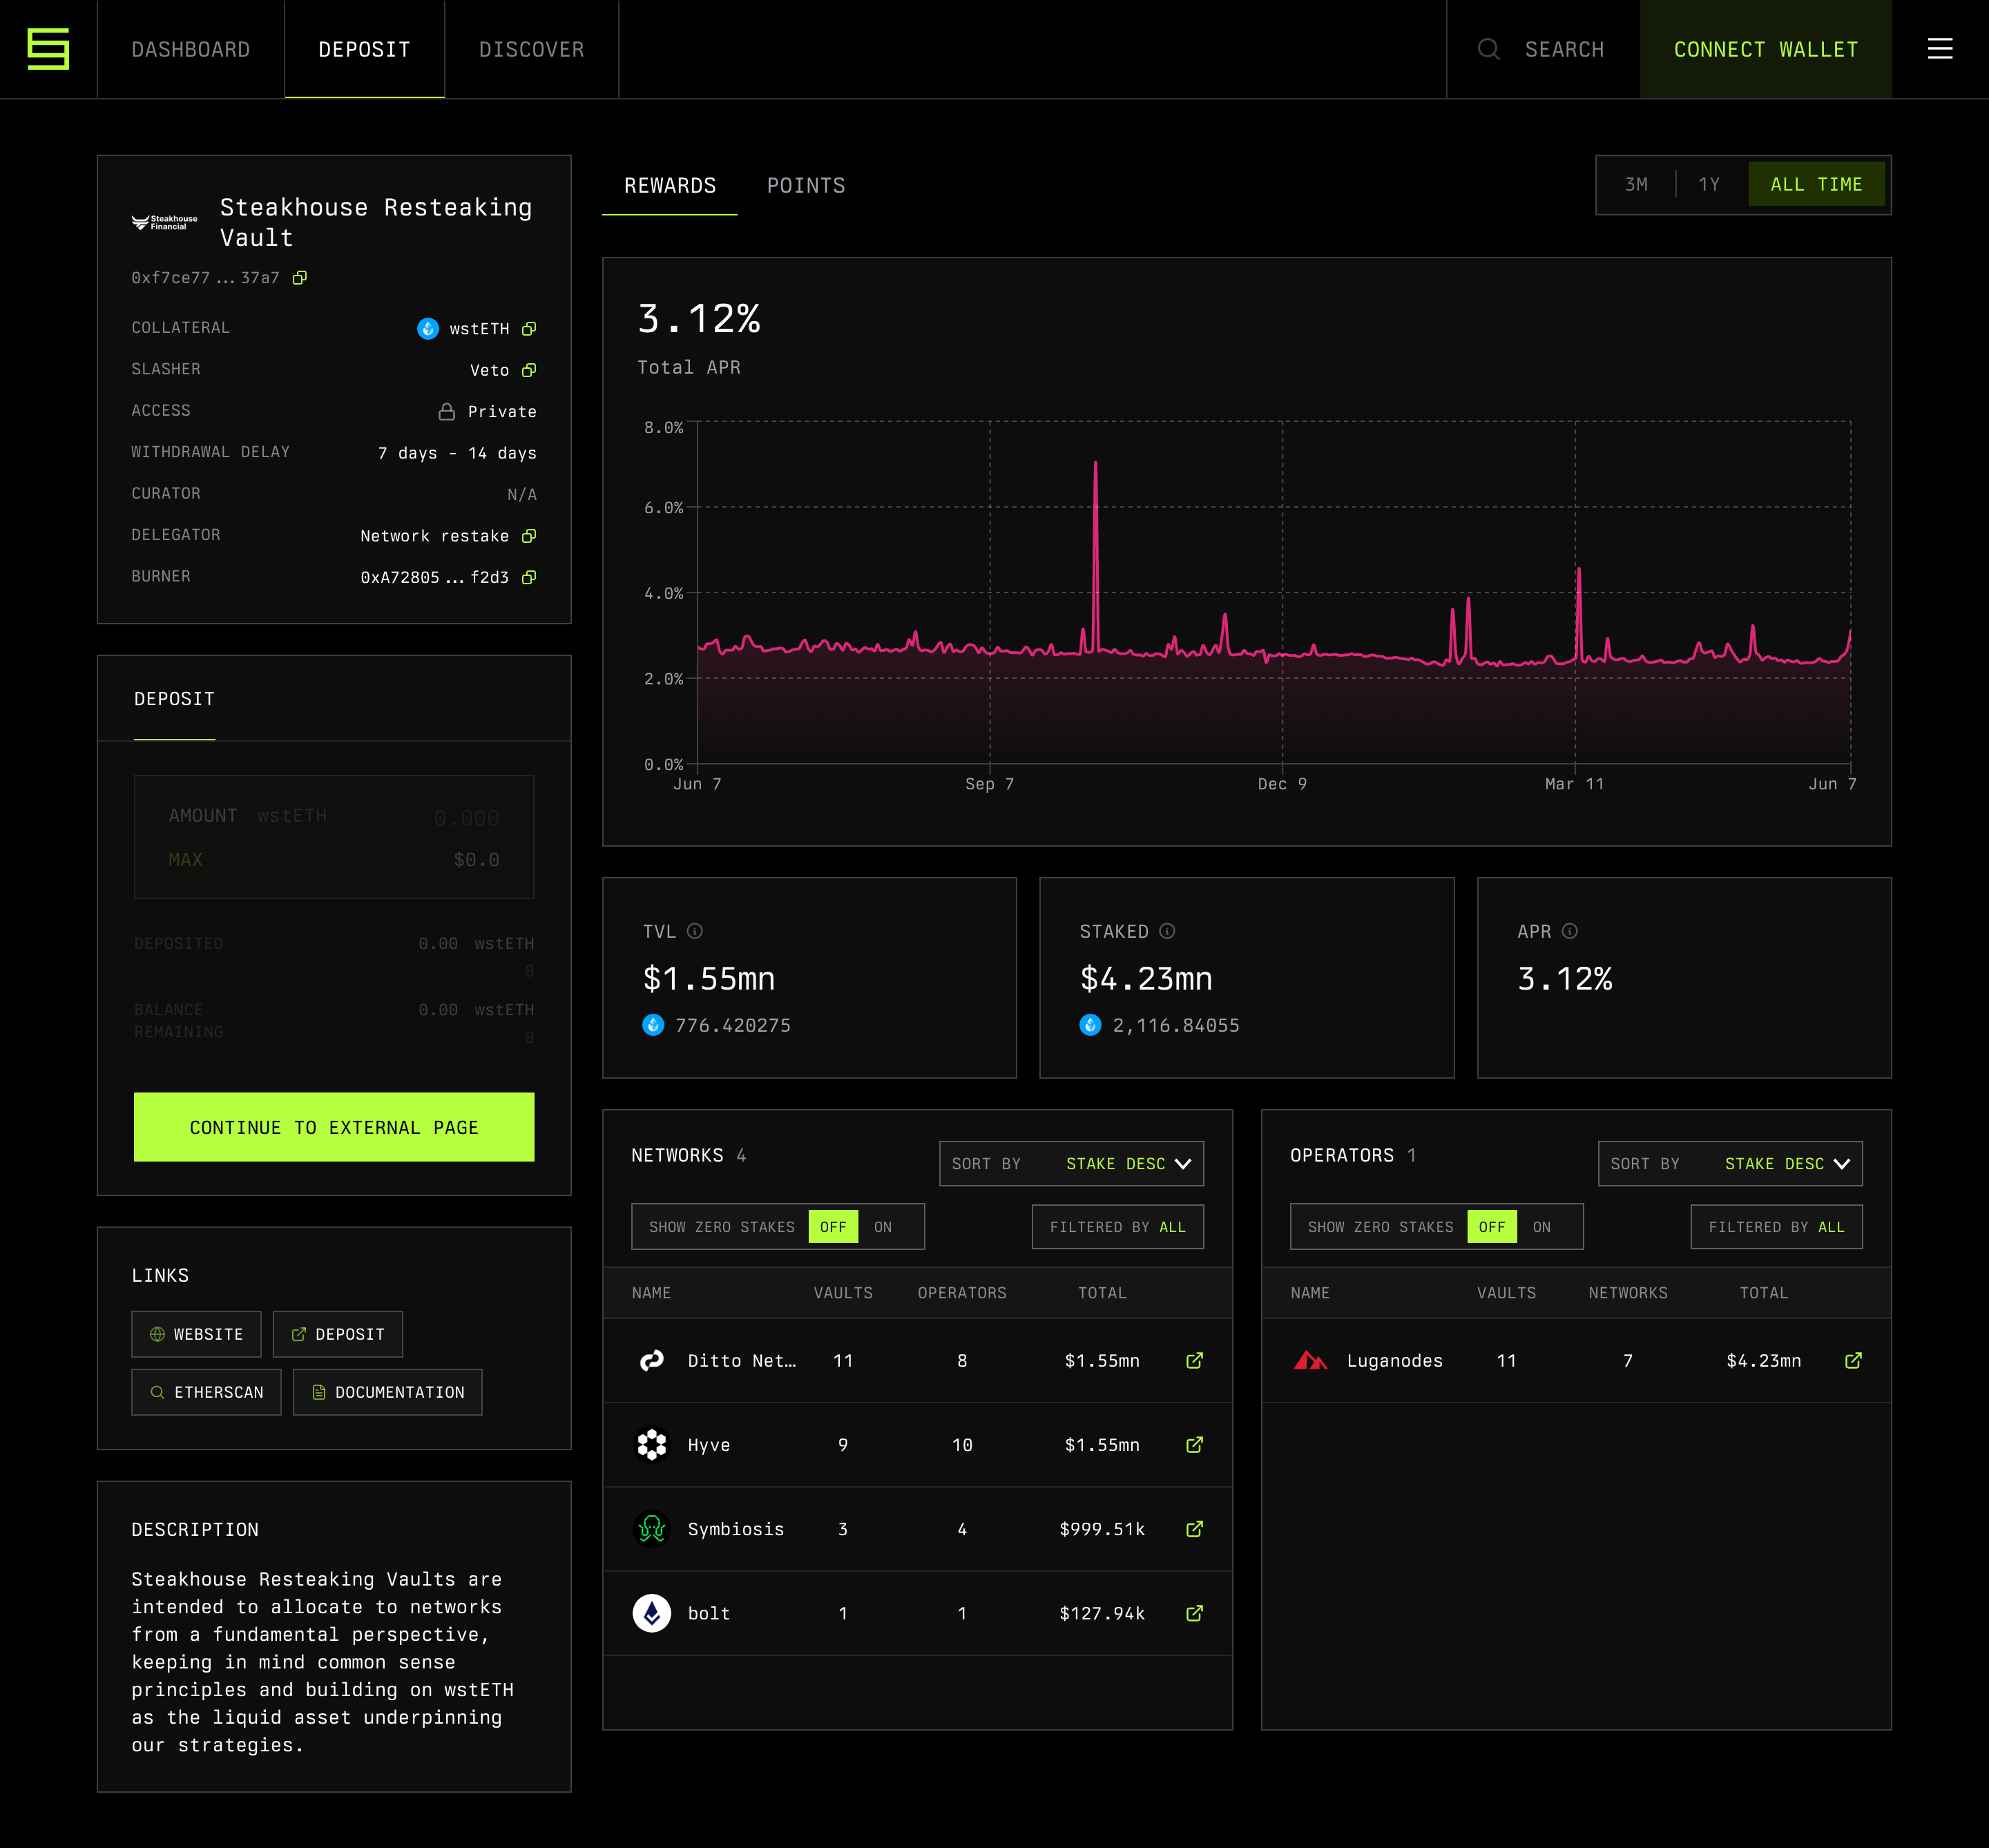The height and width of the screenshot is (1848, 1989).
Task: Open the Documentation link
Action: (x=387, y=1392)
